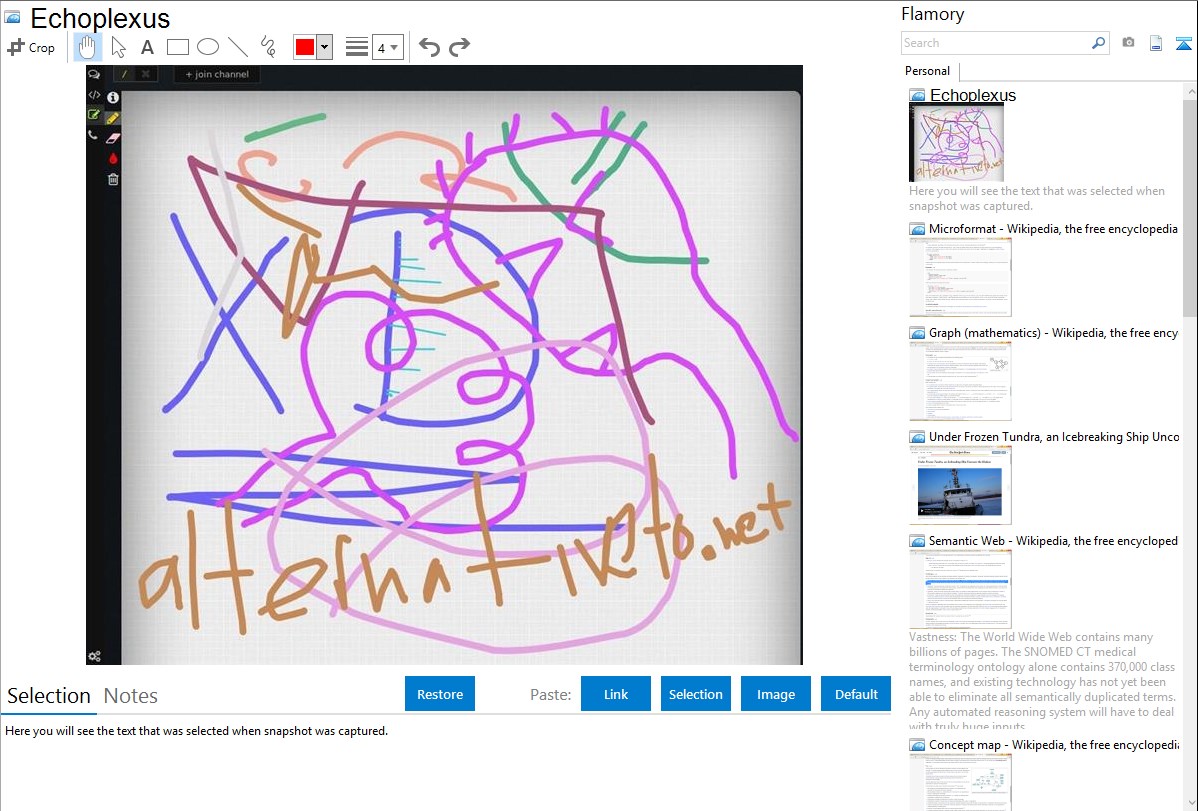Click the Paste Default button

point(856,694)
